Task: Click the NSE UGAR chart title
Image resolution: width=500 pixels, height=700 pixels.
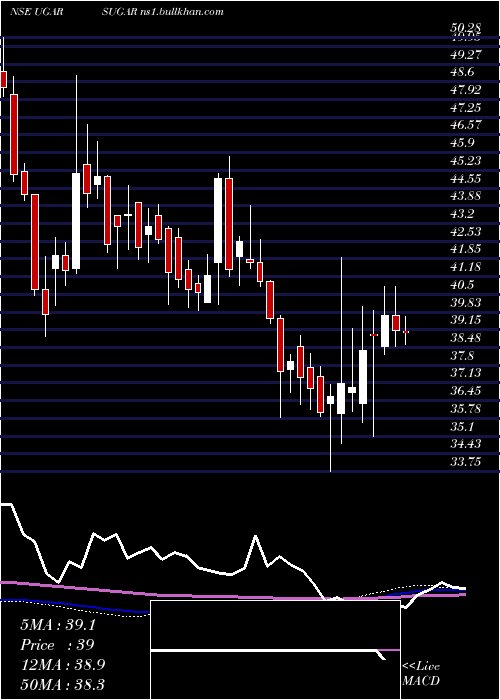Action: click(37, 12)
